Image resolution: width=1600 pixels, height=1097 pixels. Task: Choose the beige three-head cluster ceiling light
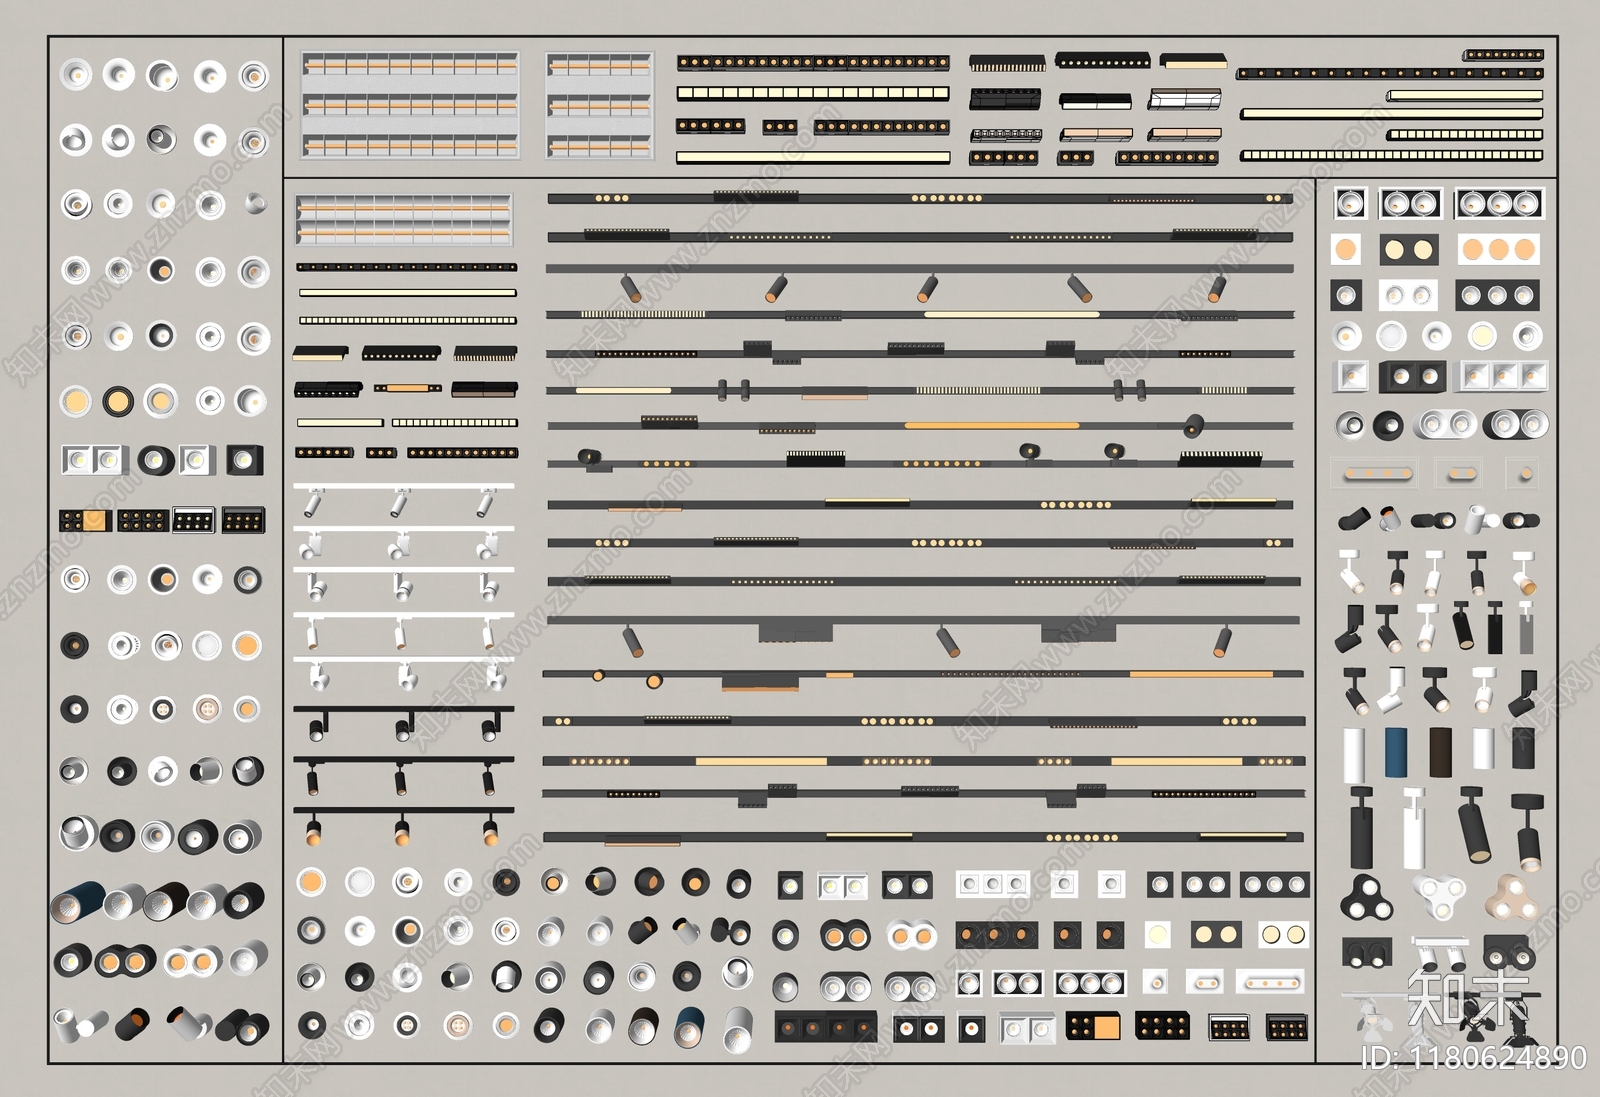1512,897
